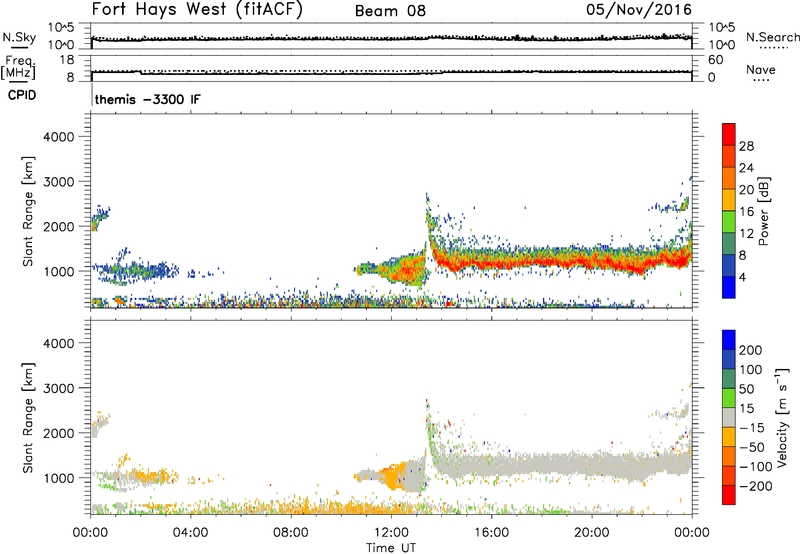Screen dimensions: 800x554
Task: Click the 'Fort Hays West (fitACF)' title
Action: [x=197, y=10]
